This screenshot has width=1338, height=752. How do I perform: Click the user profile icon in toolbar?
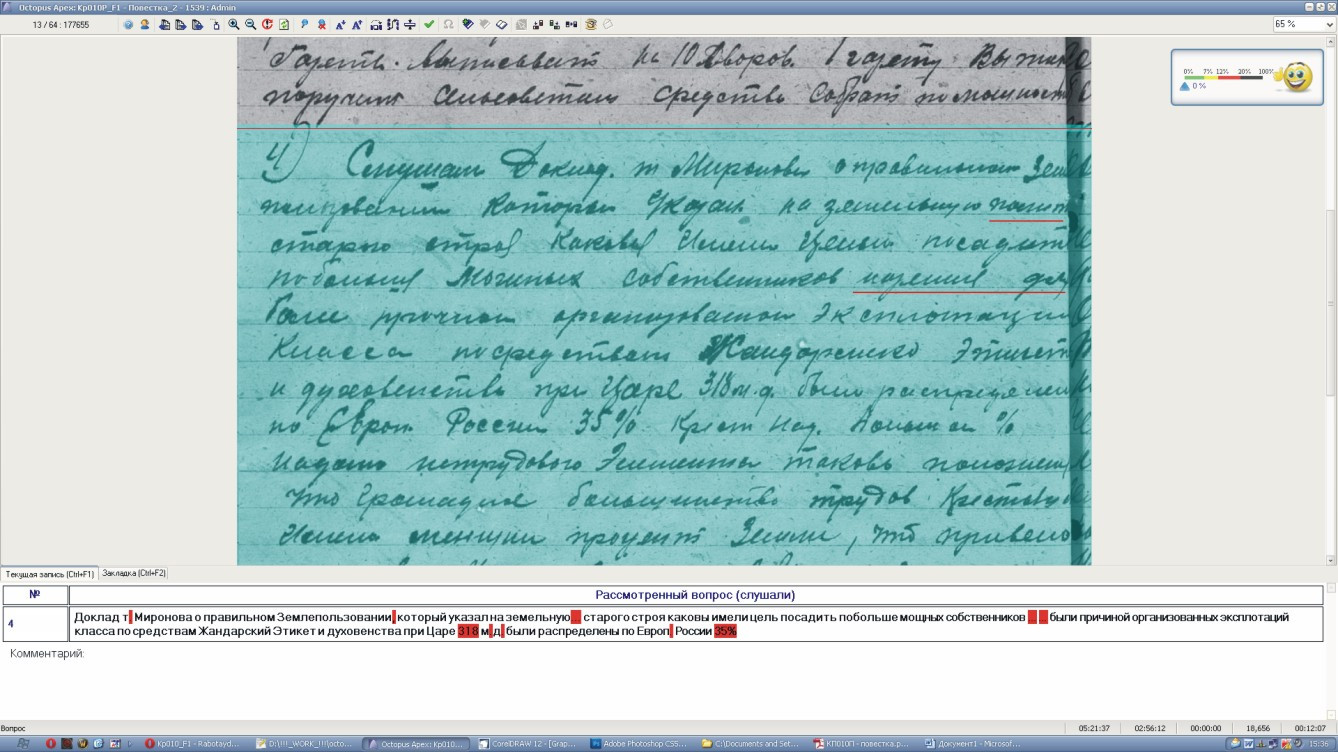tap(145, 24)
